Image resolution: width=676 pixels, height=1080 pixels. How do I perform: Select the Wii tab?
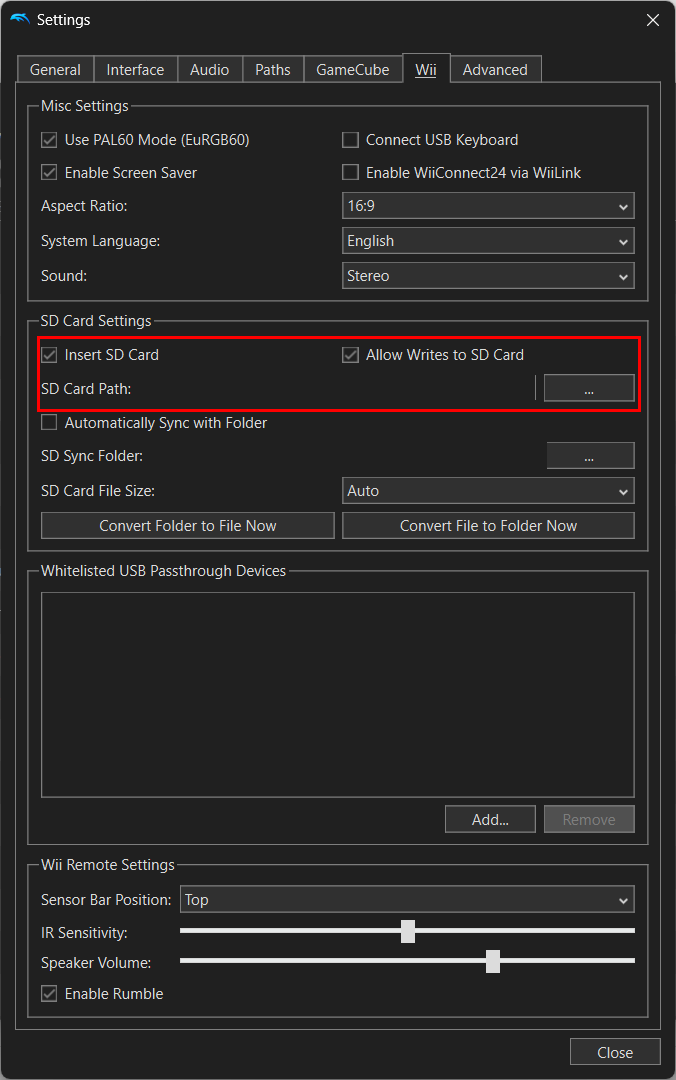(x=426, y=69)
